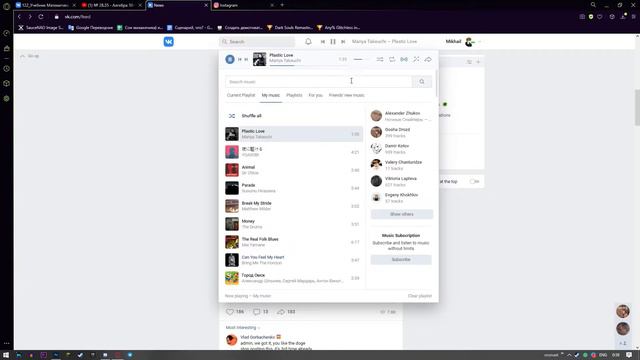Screen dimensions: 640x360
Task: Open Alexander Zhukov's music
Action: (401, 116)
